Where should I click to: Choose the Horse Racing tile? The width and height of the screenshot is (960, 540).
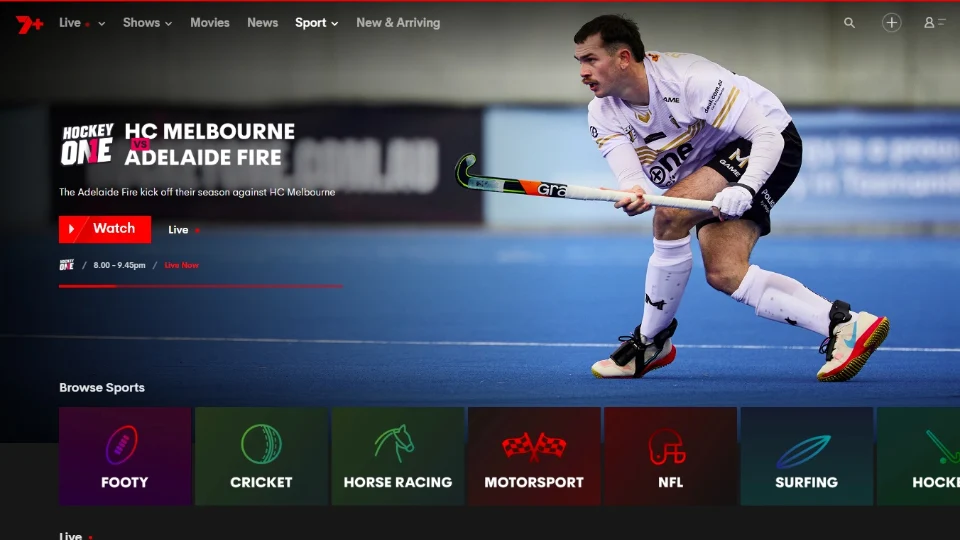pyautogui.click(x=397, y=456)
